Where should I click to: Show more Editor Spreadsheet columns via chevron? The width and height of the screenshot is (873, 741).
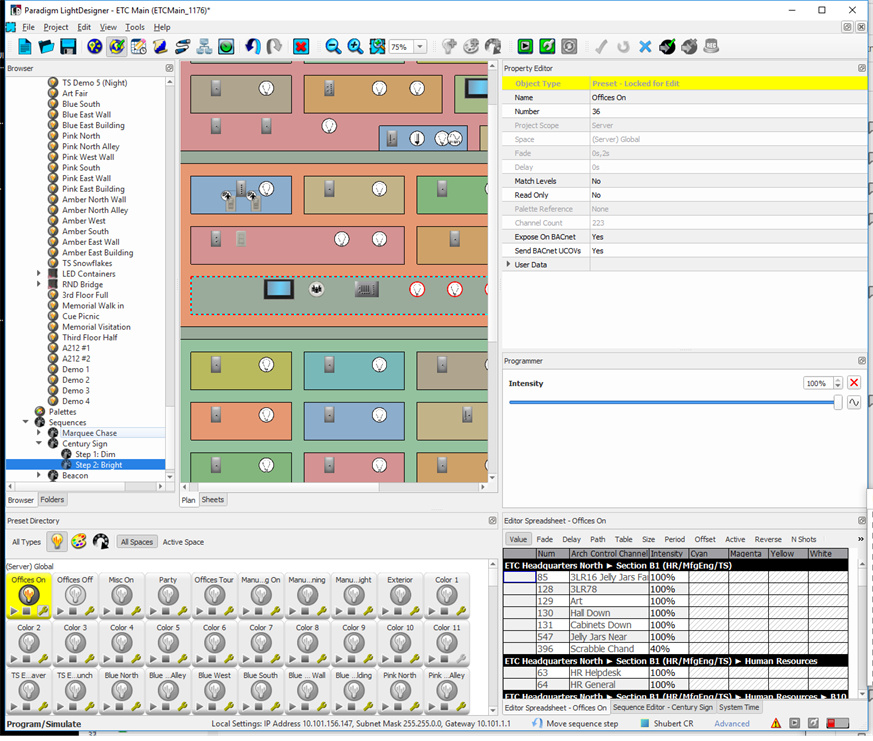(860, 539)
